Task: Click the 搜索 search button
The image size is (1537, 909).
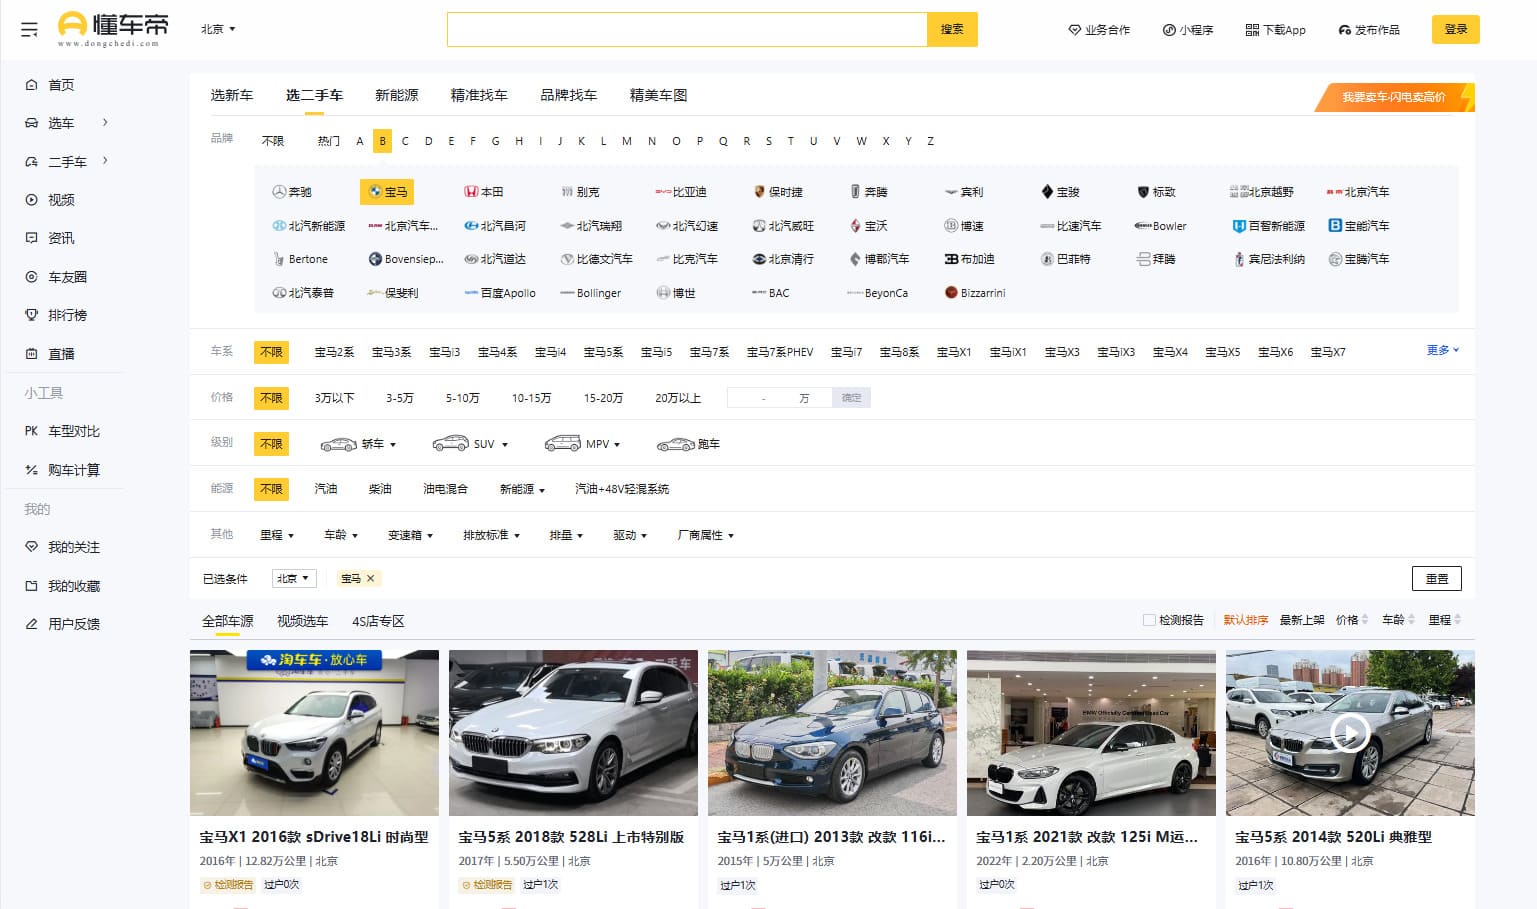Action: click(952, 30)
